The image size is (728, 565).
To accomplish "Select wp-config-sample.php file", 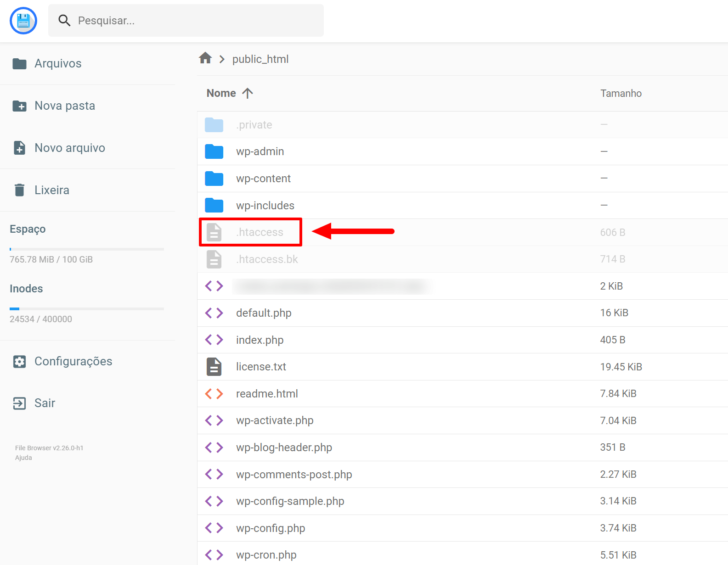I will (x=462, y=501).
